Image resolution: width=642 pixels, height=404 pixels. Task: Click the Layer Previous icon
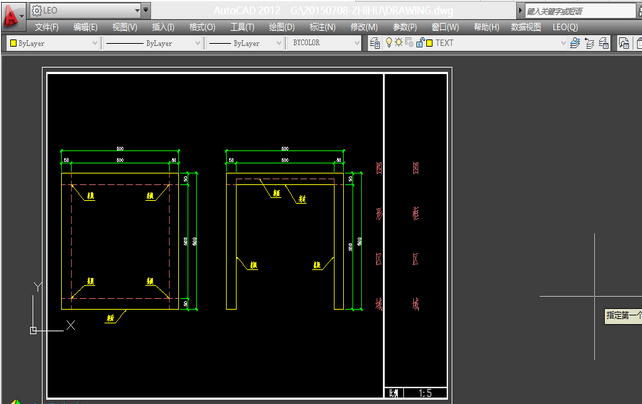pyautogui.click(x=590, y=43)
